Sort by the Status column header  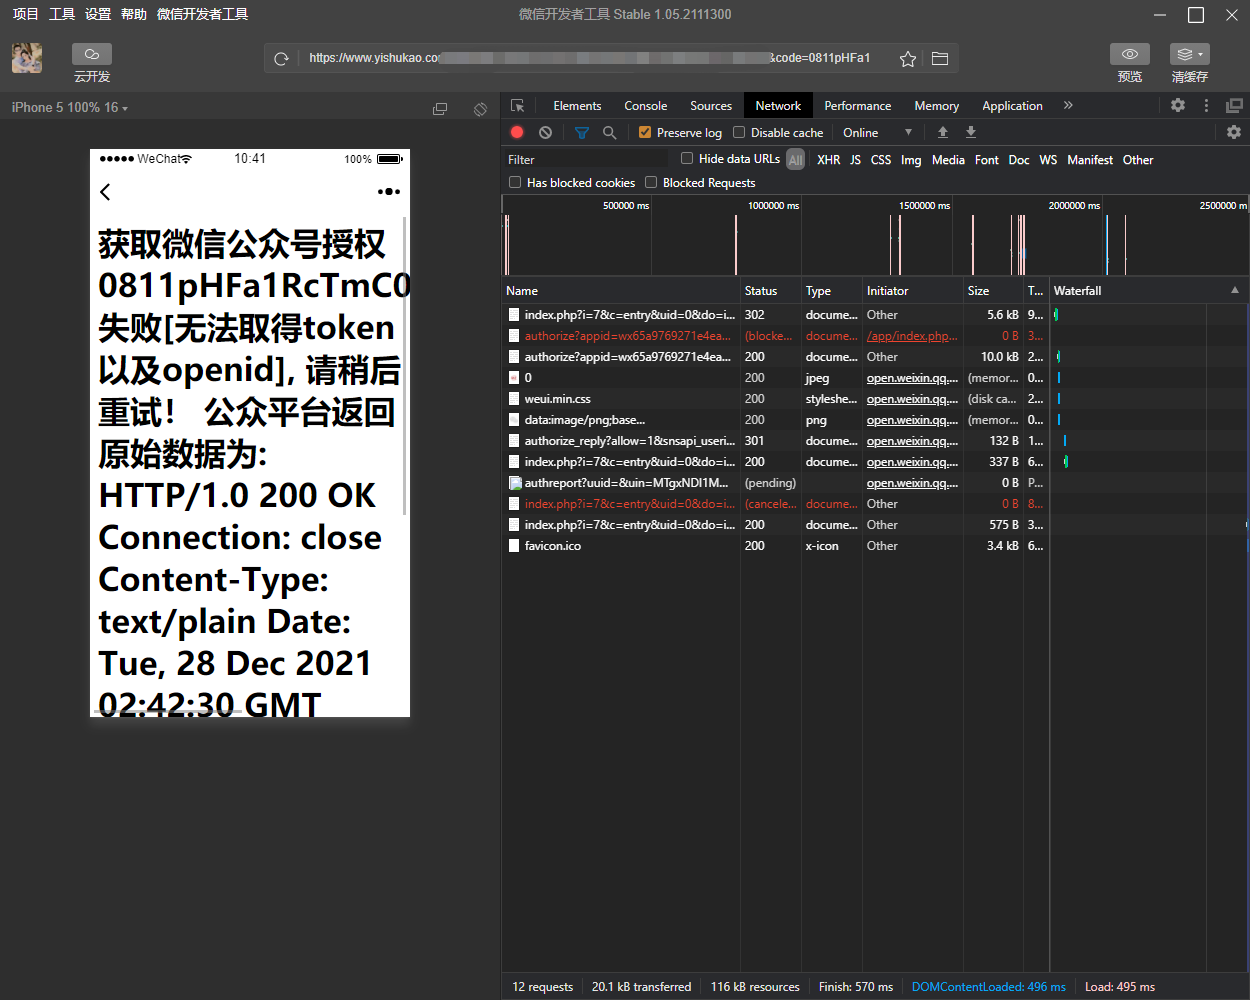[770, 290]
